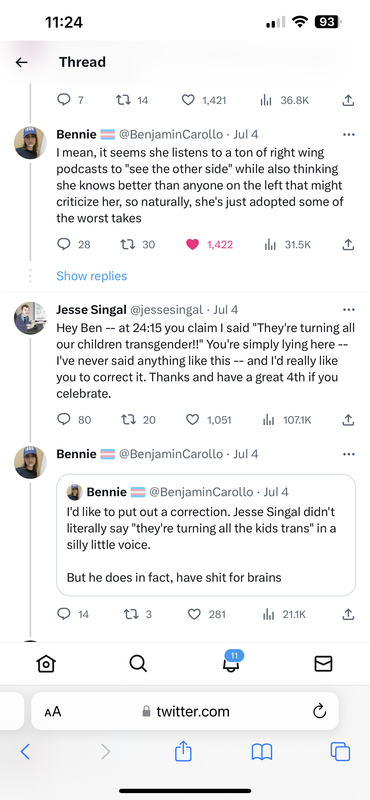
Task: Open notifications bell with 11 badge
Action: pyautogui.click(x=232, y=662)
